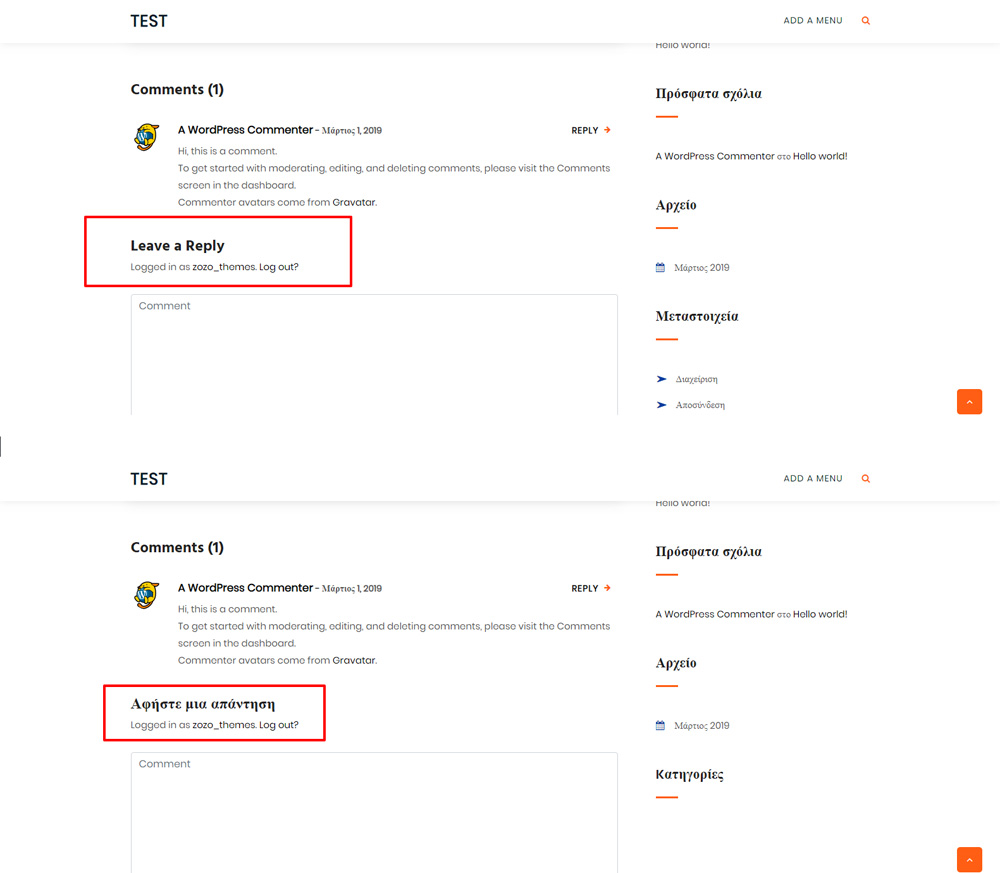
Task: Click the search icon in the upper header
Action: (865, 21)
